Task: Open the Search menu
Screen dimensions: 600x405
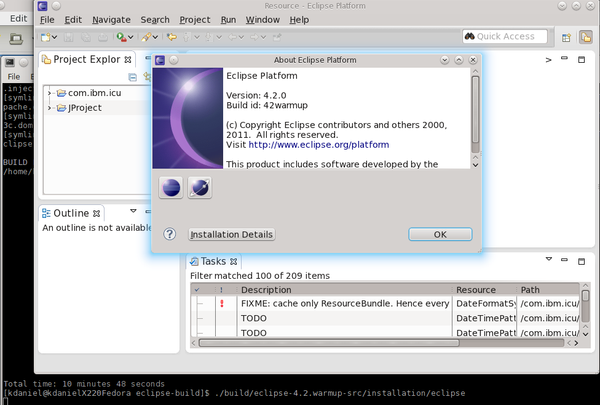Action: tap(155, 20)
